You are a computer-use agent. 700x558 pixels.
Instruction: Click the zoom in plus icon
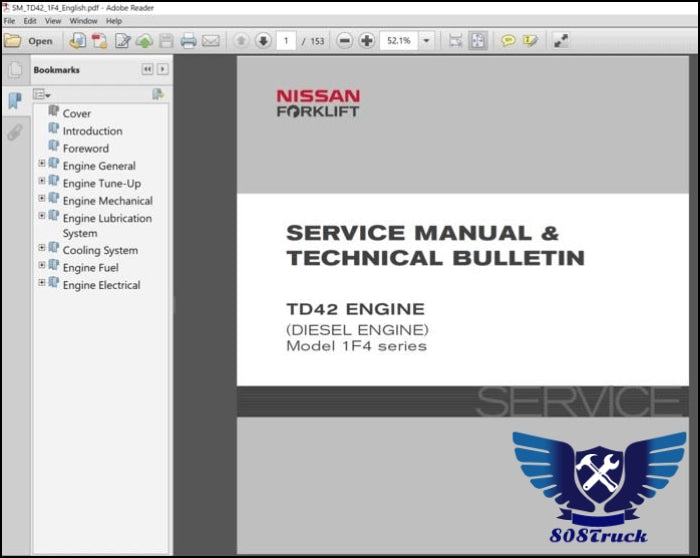(367, 41)
